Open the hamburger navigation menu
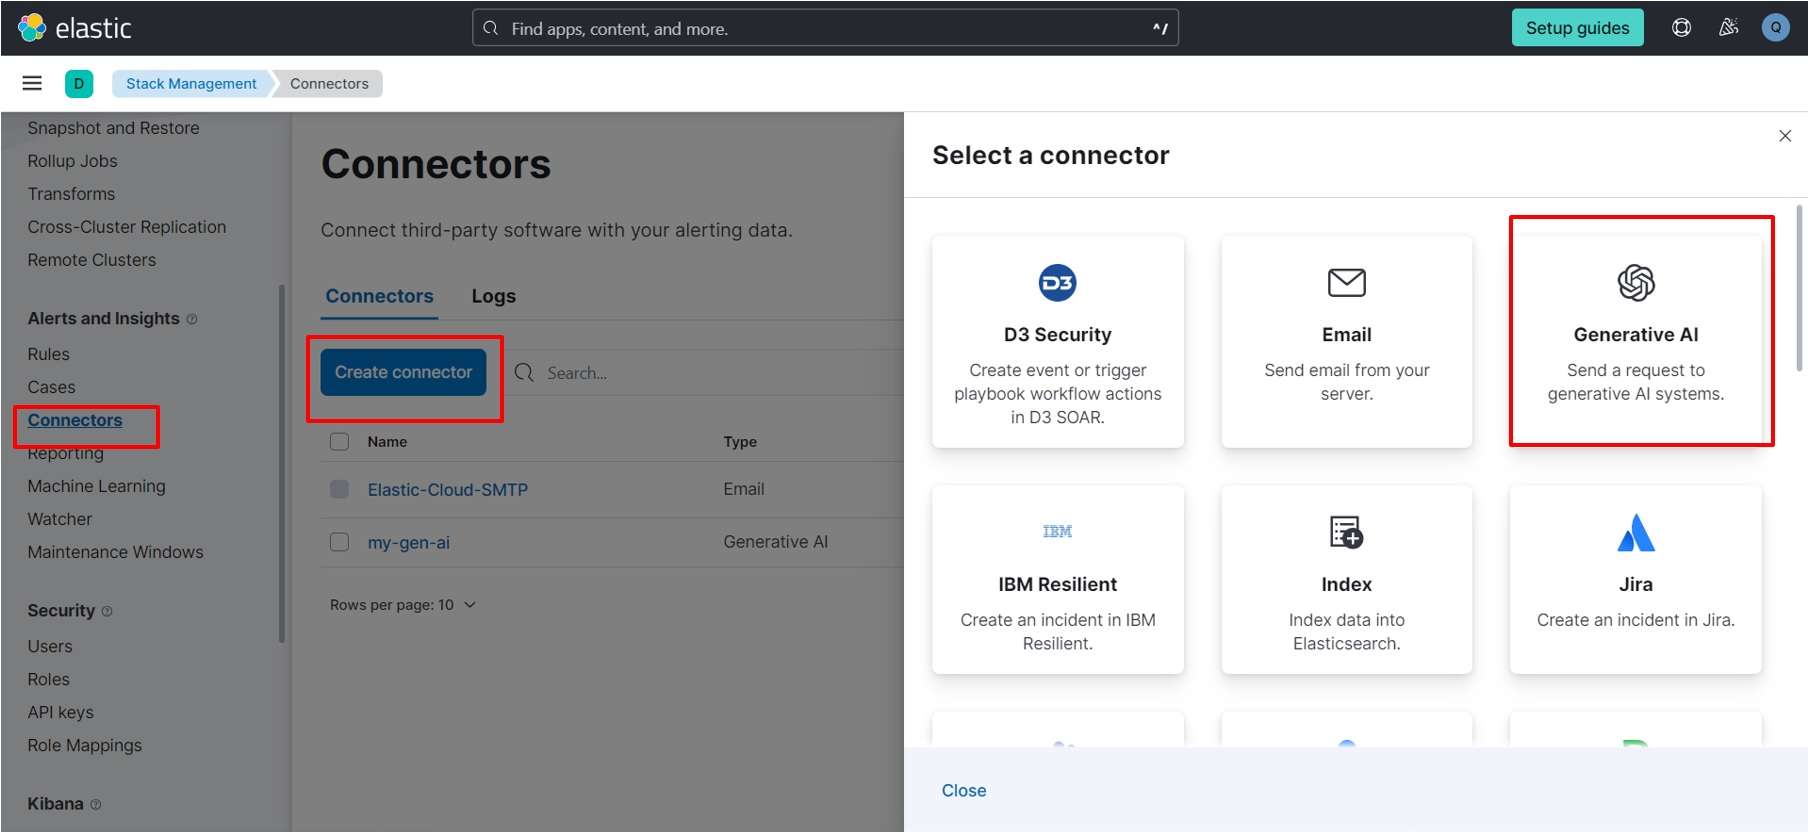1808x832 pixels. point(32,84)
